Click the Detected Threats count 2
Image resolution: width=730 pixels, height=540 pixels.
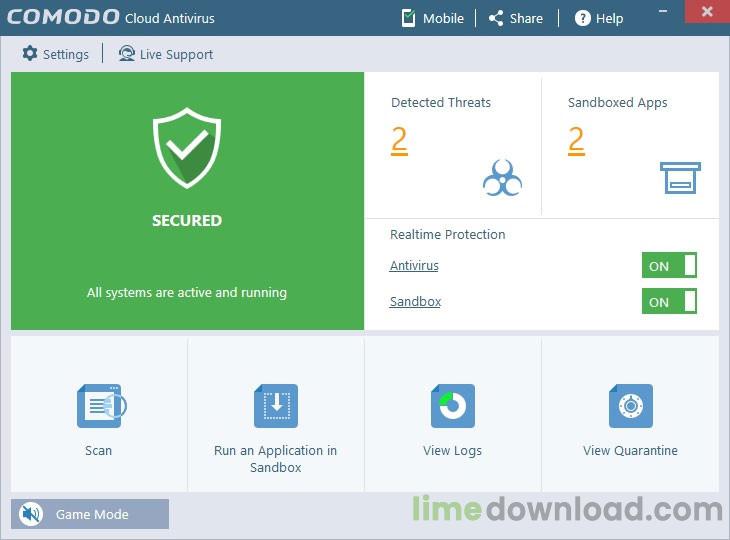[399, 140]
